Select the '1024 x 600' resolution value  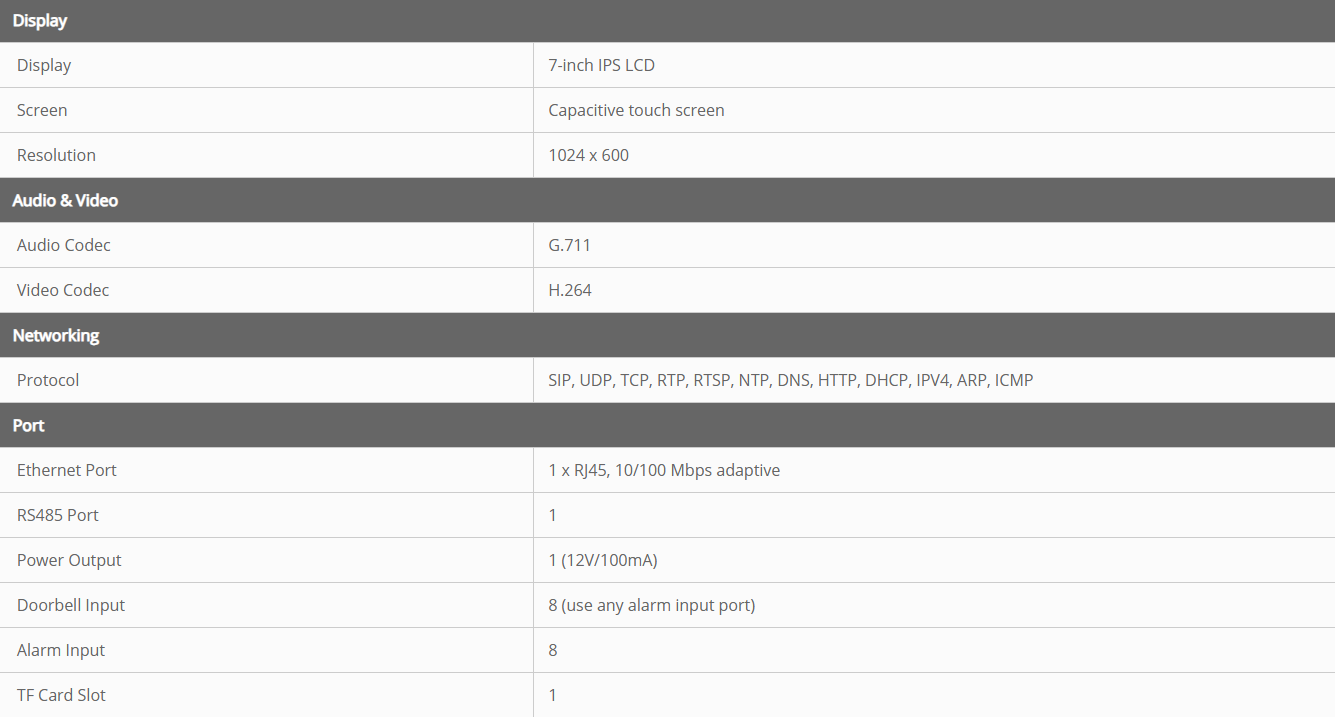click(x=588, y=155)
